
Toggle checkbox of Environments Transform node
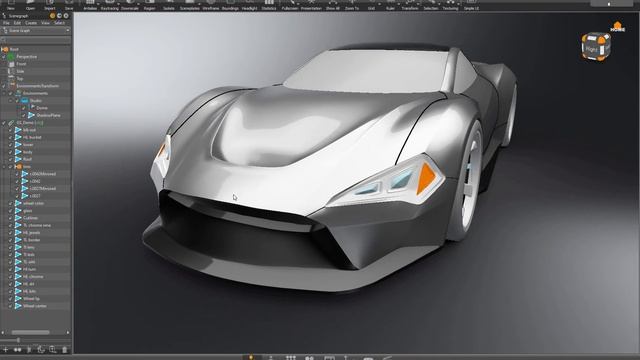click(4, 86)
